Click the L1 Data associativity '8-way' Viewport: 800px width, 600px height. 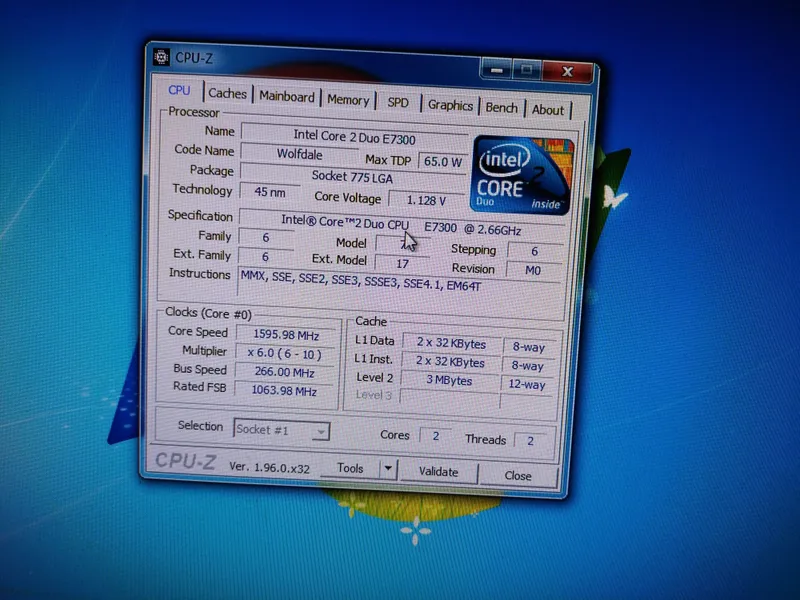529,347
